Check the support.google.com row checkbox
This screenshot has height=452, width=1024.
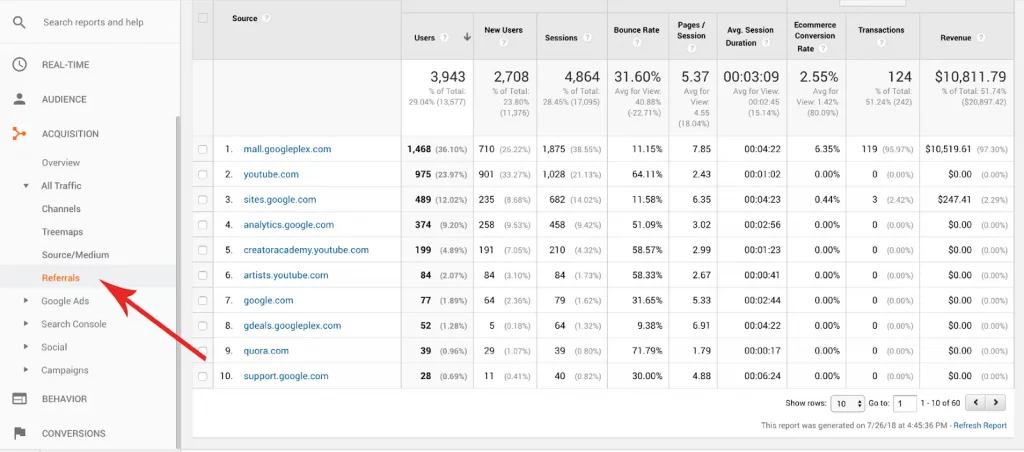(202, 376)
